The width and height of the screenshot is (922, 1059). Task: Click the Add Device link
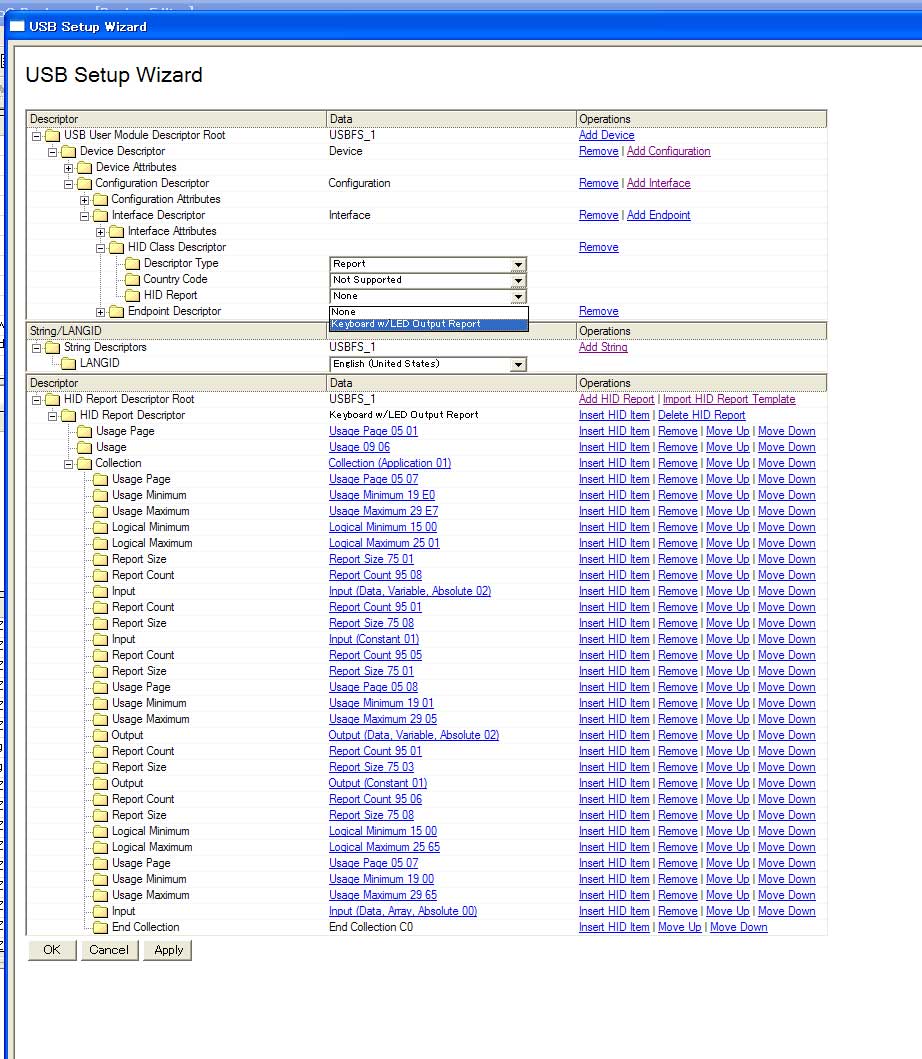coord(607,135)
